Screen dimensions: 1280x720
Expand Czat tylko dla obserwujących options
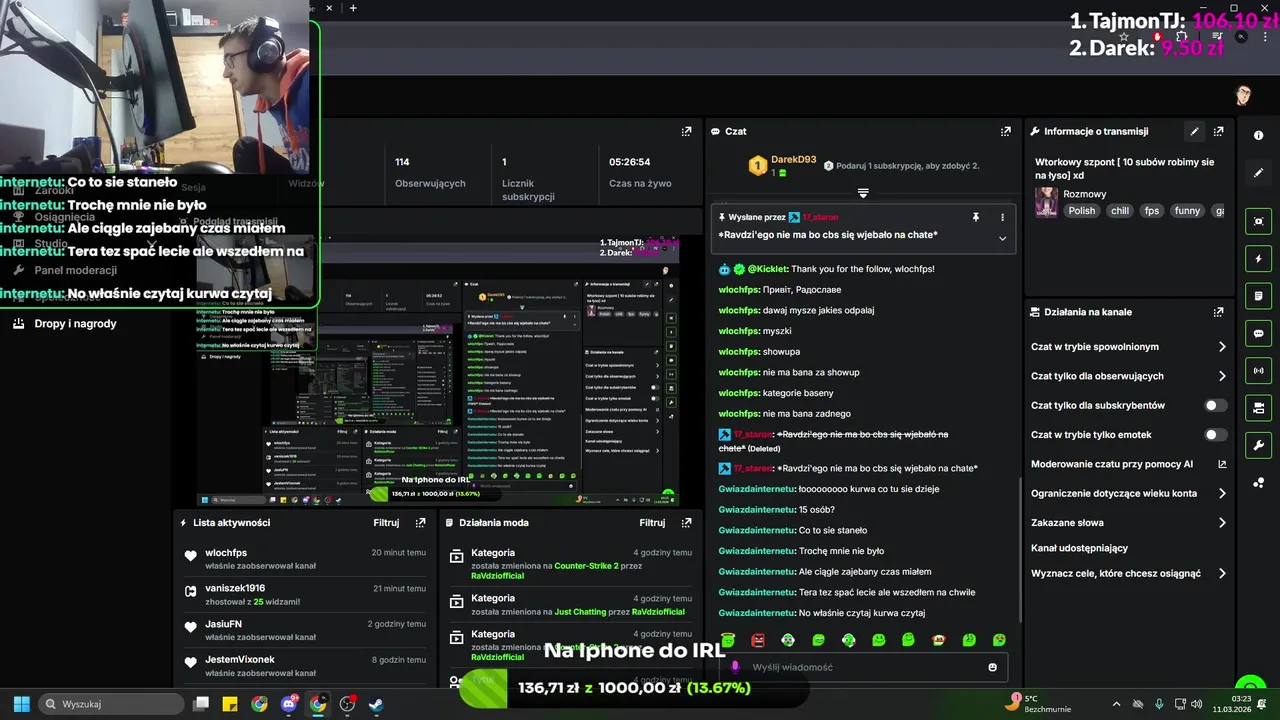[x=1222, y=376]
